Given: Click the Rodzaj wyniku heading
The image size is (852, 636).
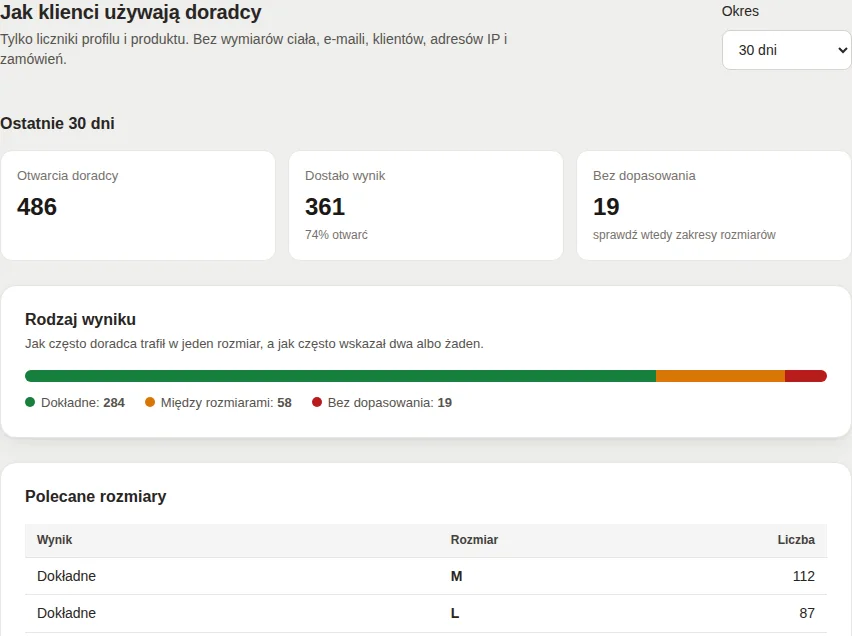Looking at the screenshot, I should [80, 320].
